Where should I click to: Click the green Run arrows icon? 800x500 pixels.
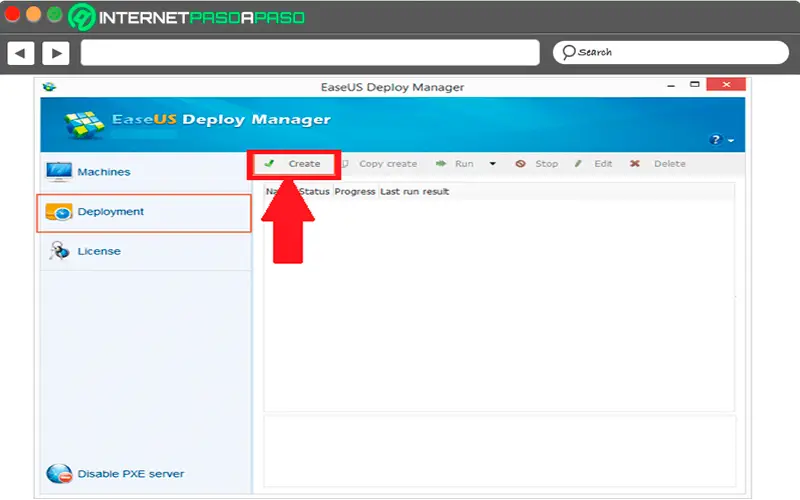click(441, 163)
